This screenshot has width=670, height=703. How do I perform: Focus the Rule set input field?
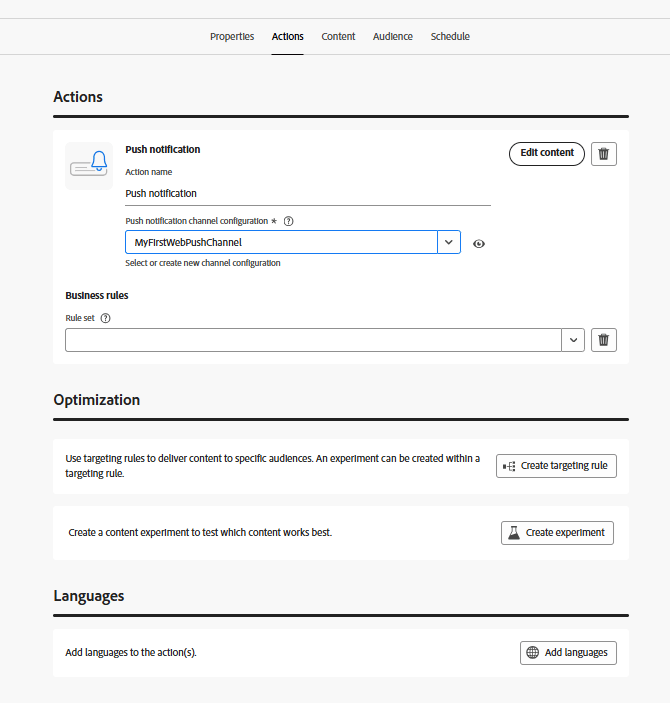point(313,340)
